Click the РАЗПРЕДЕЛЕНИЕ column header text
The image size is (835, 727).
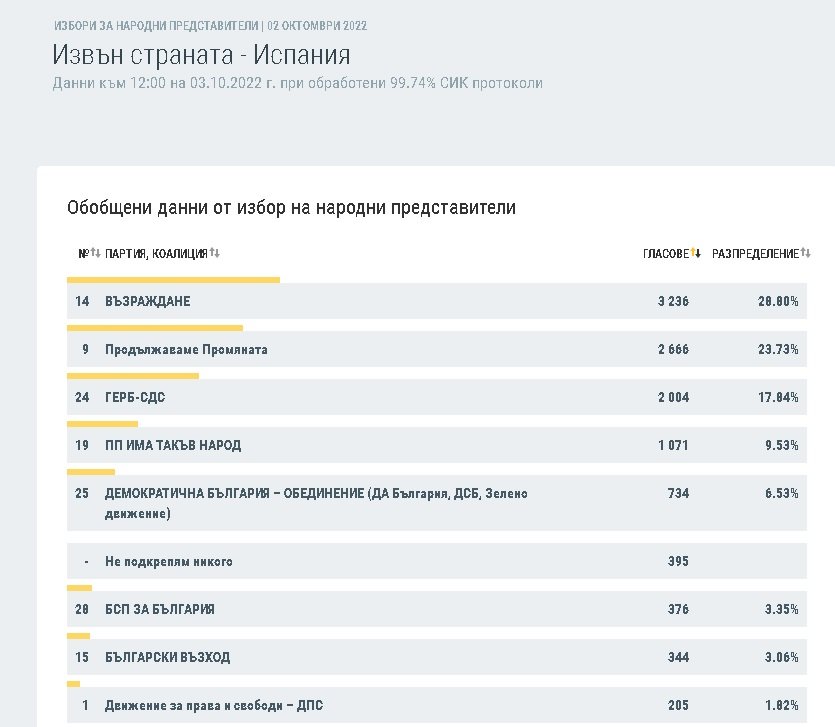(x=755, y=254)
